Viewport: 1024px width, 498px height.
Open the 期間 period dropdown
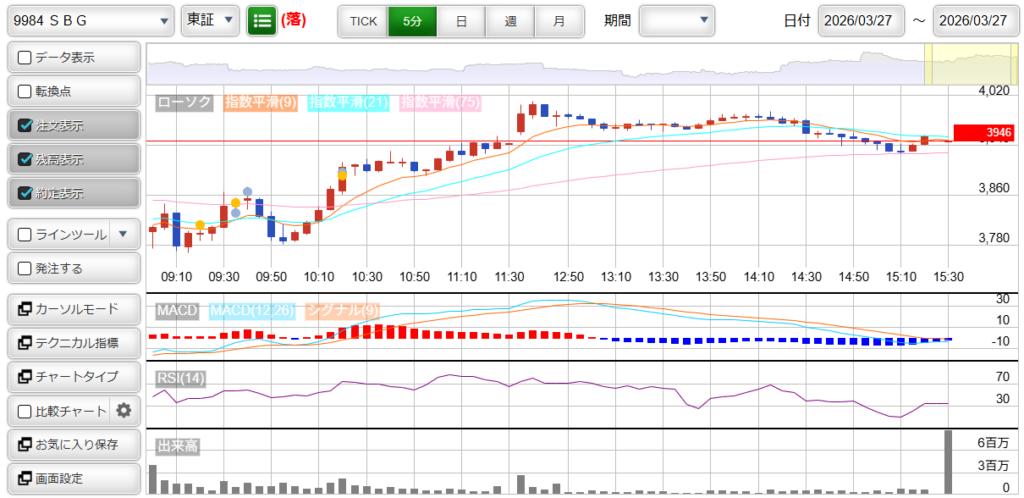677,20
